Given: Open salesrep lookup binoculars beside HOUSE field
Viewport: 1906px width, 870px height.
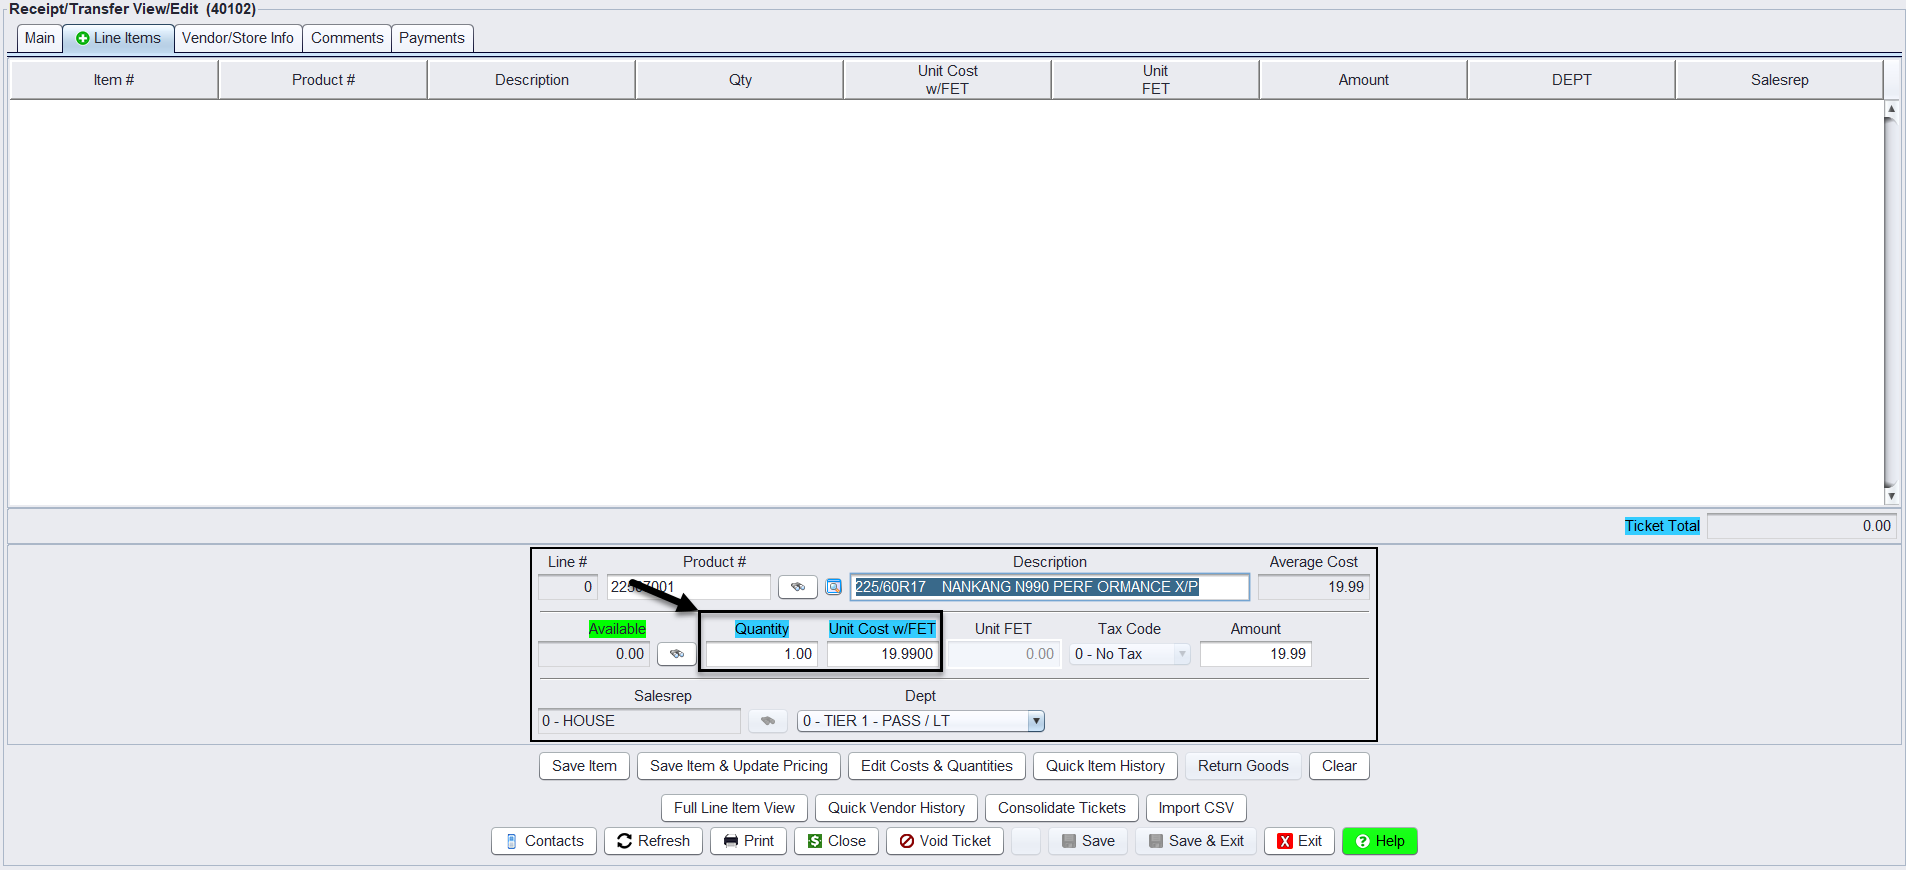Looking at the screenshot, I should click(767, 721).
